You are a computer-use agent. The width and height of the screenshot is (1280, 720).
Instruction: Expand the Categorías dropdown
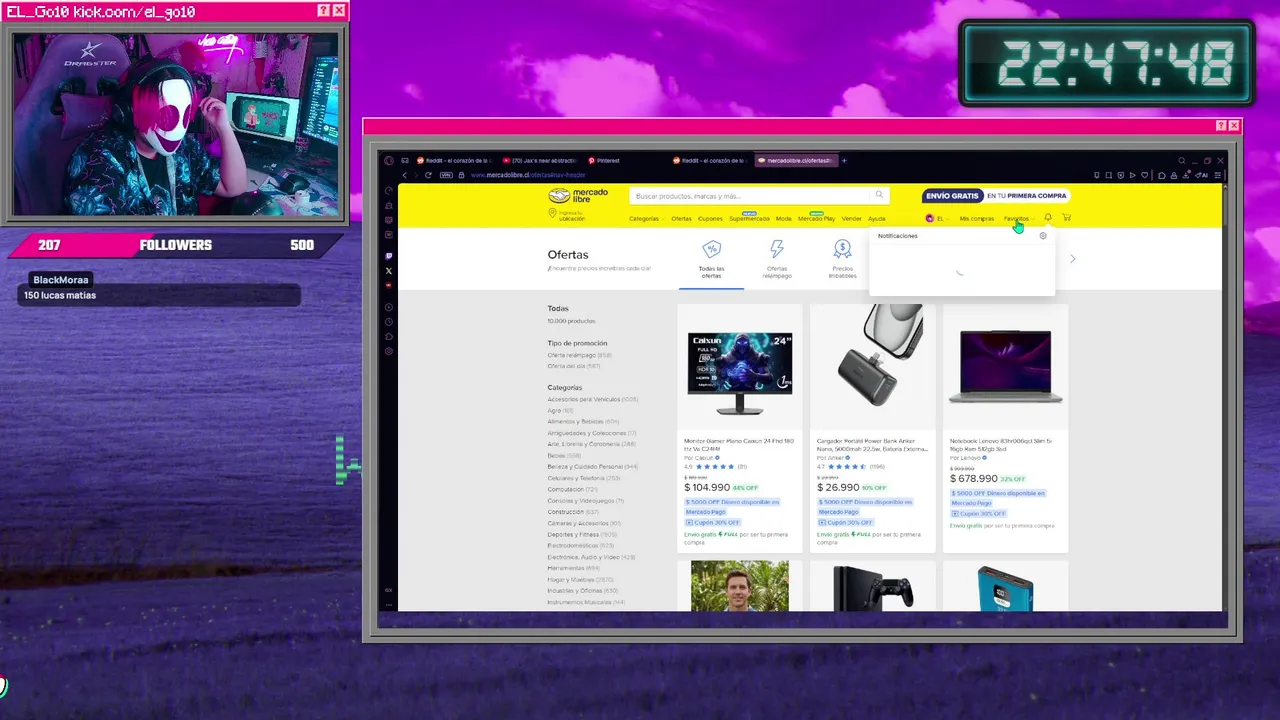[646, 219]
